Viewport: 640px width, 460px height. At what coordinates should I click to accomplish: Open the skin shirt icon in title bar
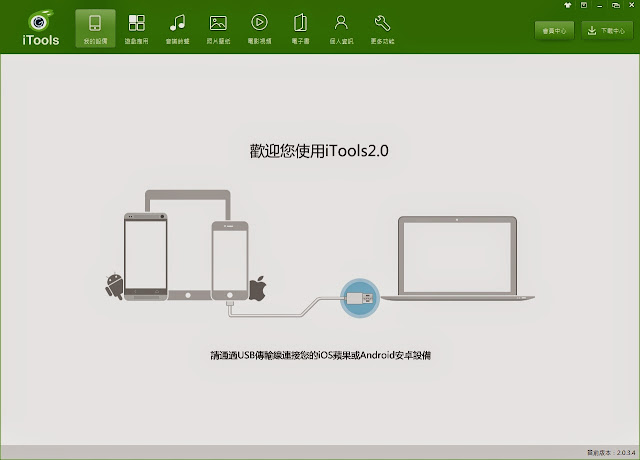coord(568,5)
